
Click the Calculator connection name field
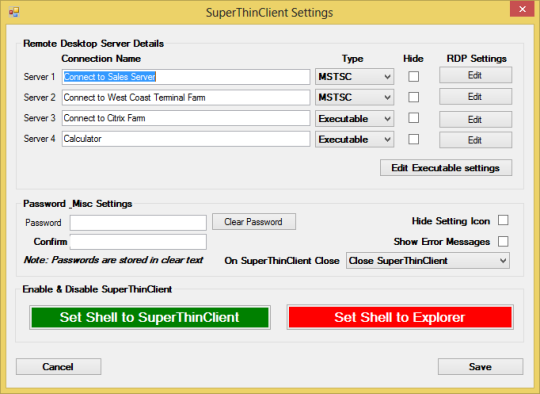[186, 139]
